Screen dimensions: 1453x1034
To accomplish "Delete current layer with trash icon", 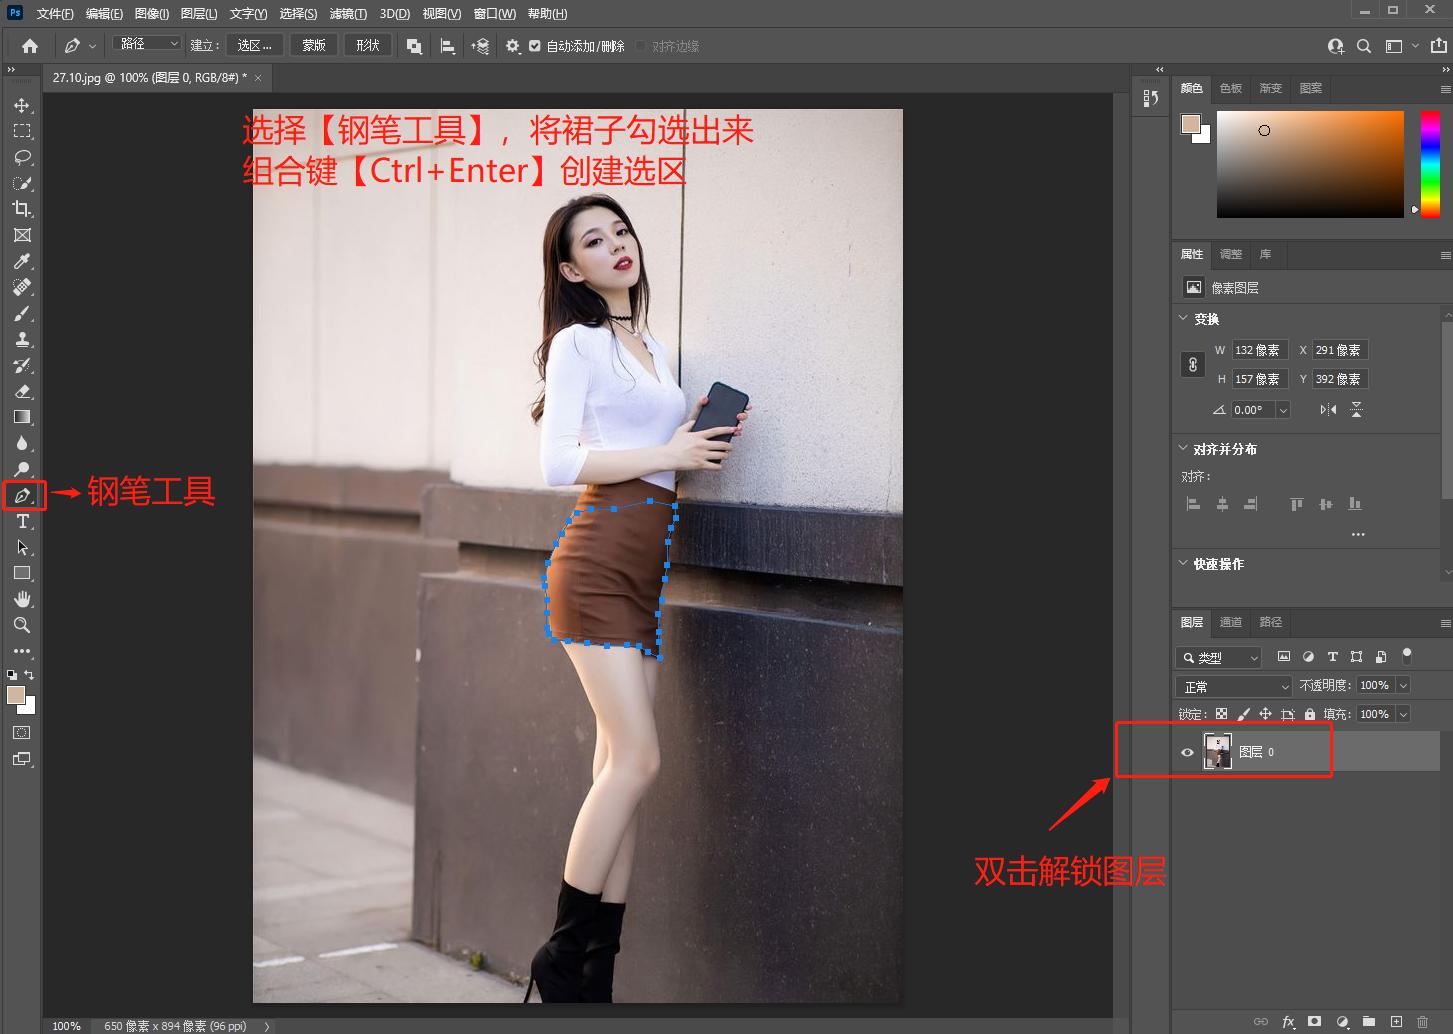I will coord(1423,1022).
